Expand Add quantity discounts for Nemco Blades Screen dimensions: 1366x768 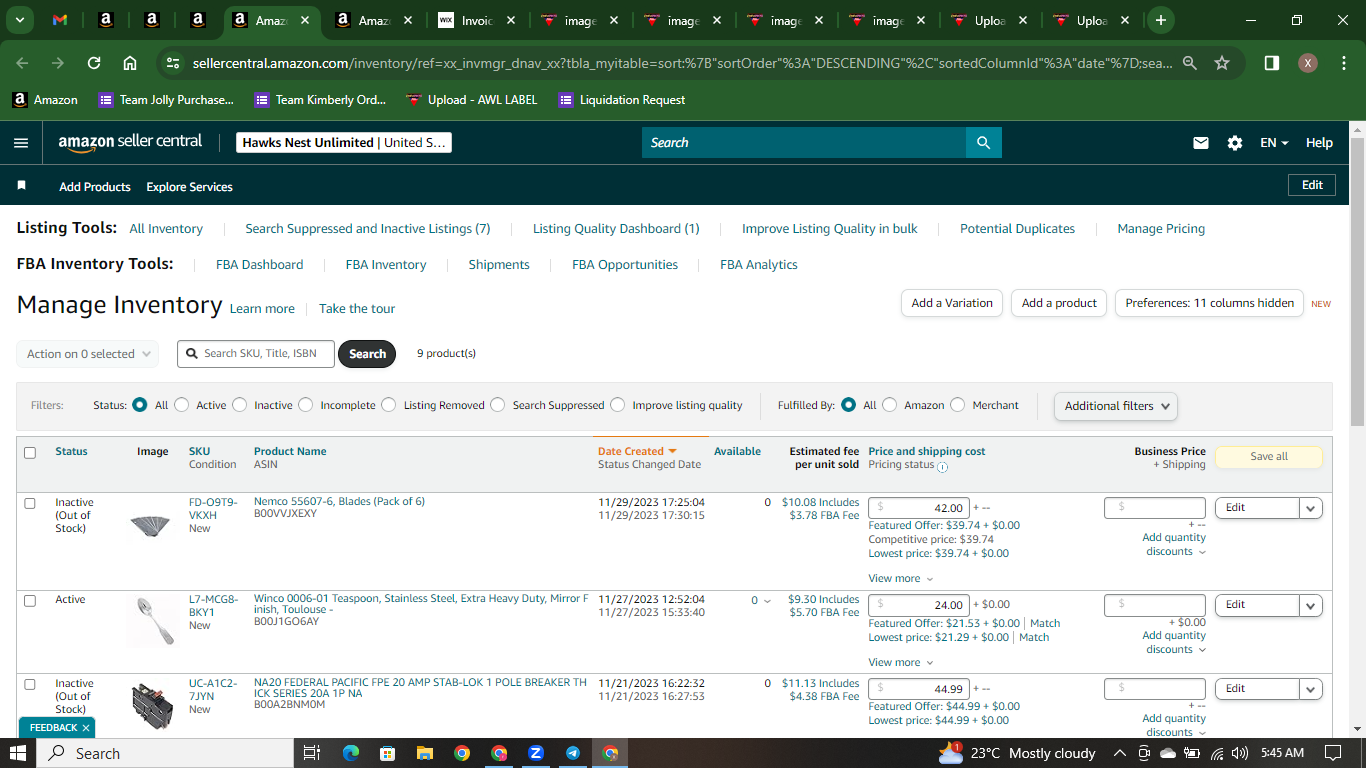click(1174, 544)
